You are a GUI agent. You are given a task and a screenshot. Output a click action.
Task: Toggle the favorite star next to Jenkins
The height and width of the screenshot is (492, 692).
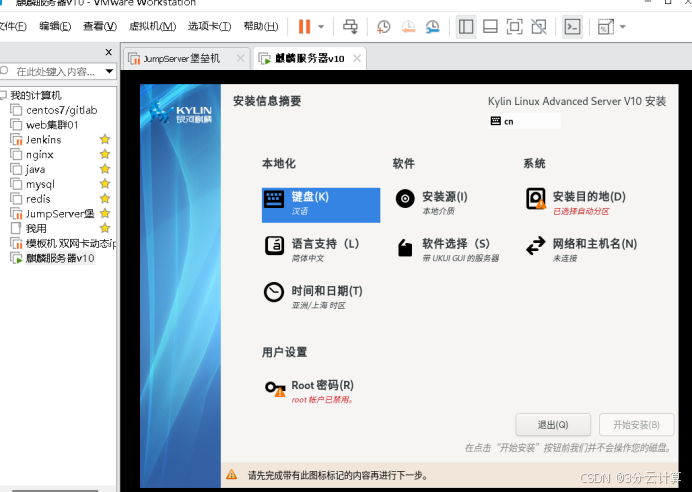(x=105, y=140)
